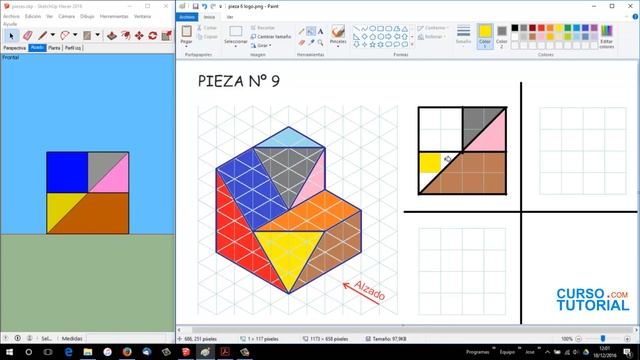Expand the Line tool dropdown arrow in SketchUp
Viewport: 640px width, 360px height.
(x=53, y=36)
